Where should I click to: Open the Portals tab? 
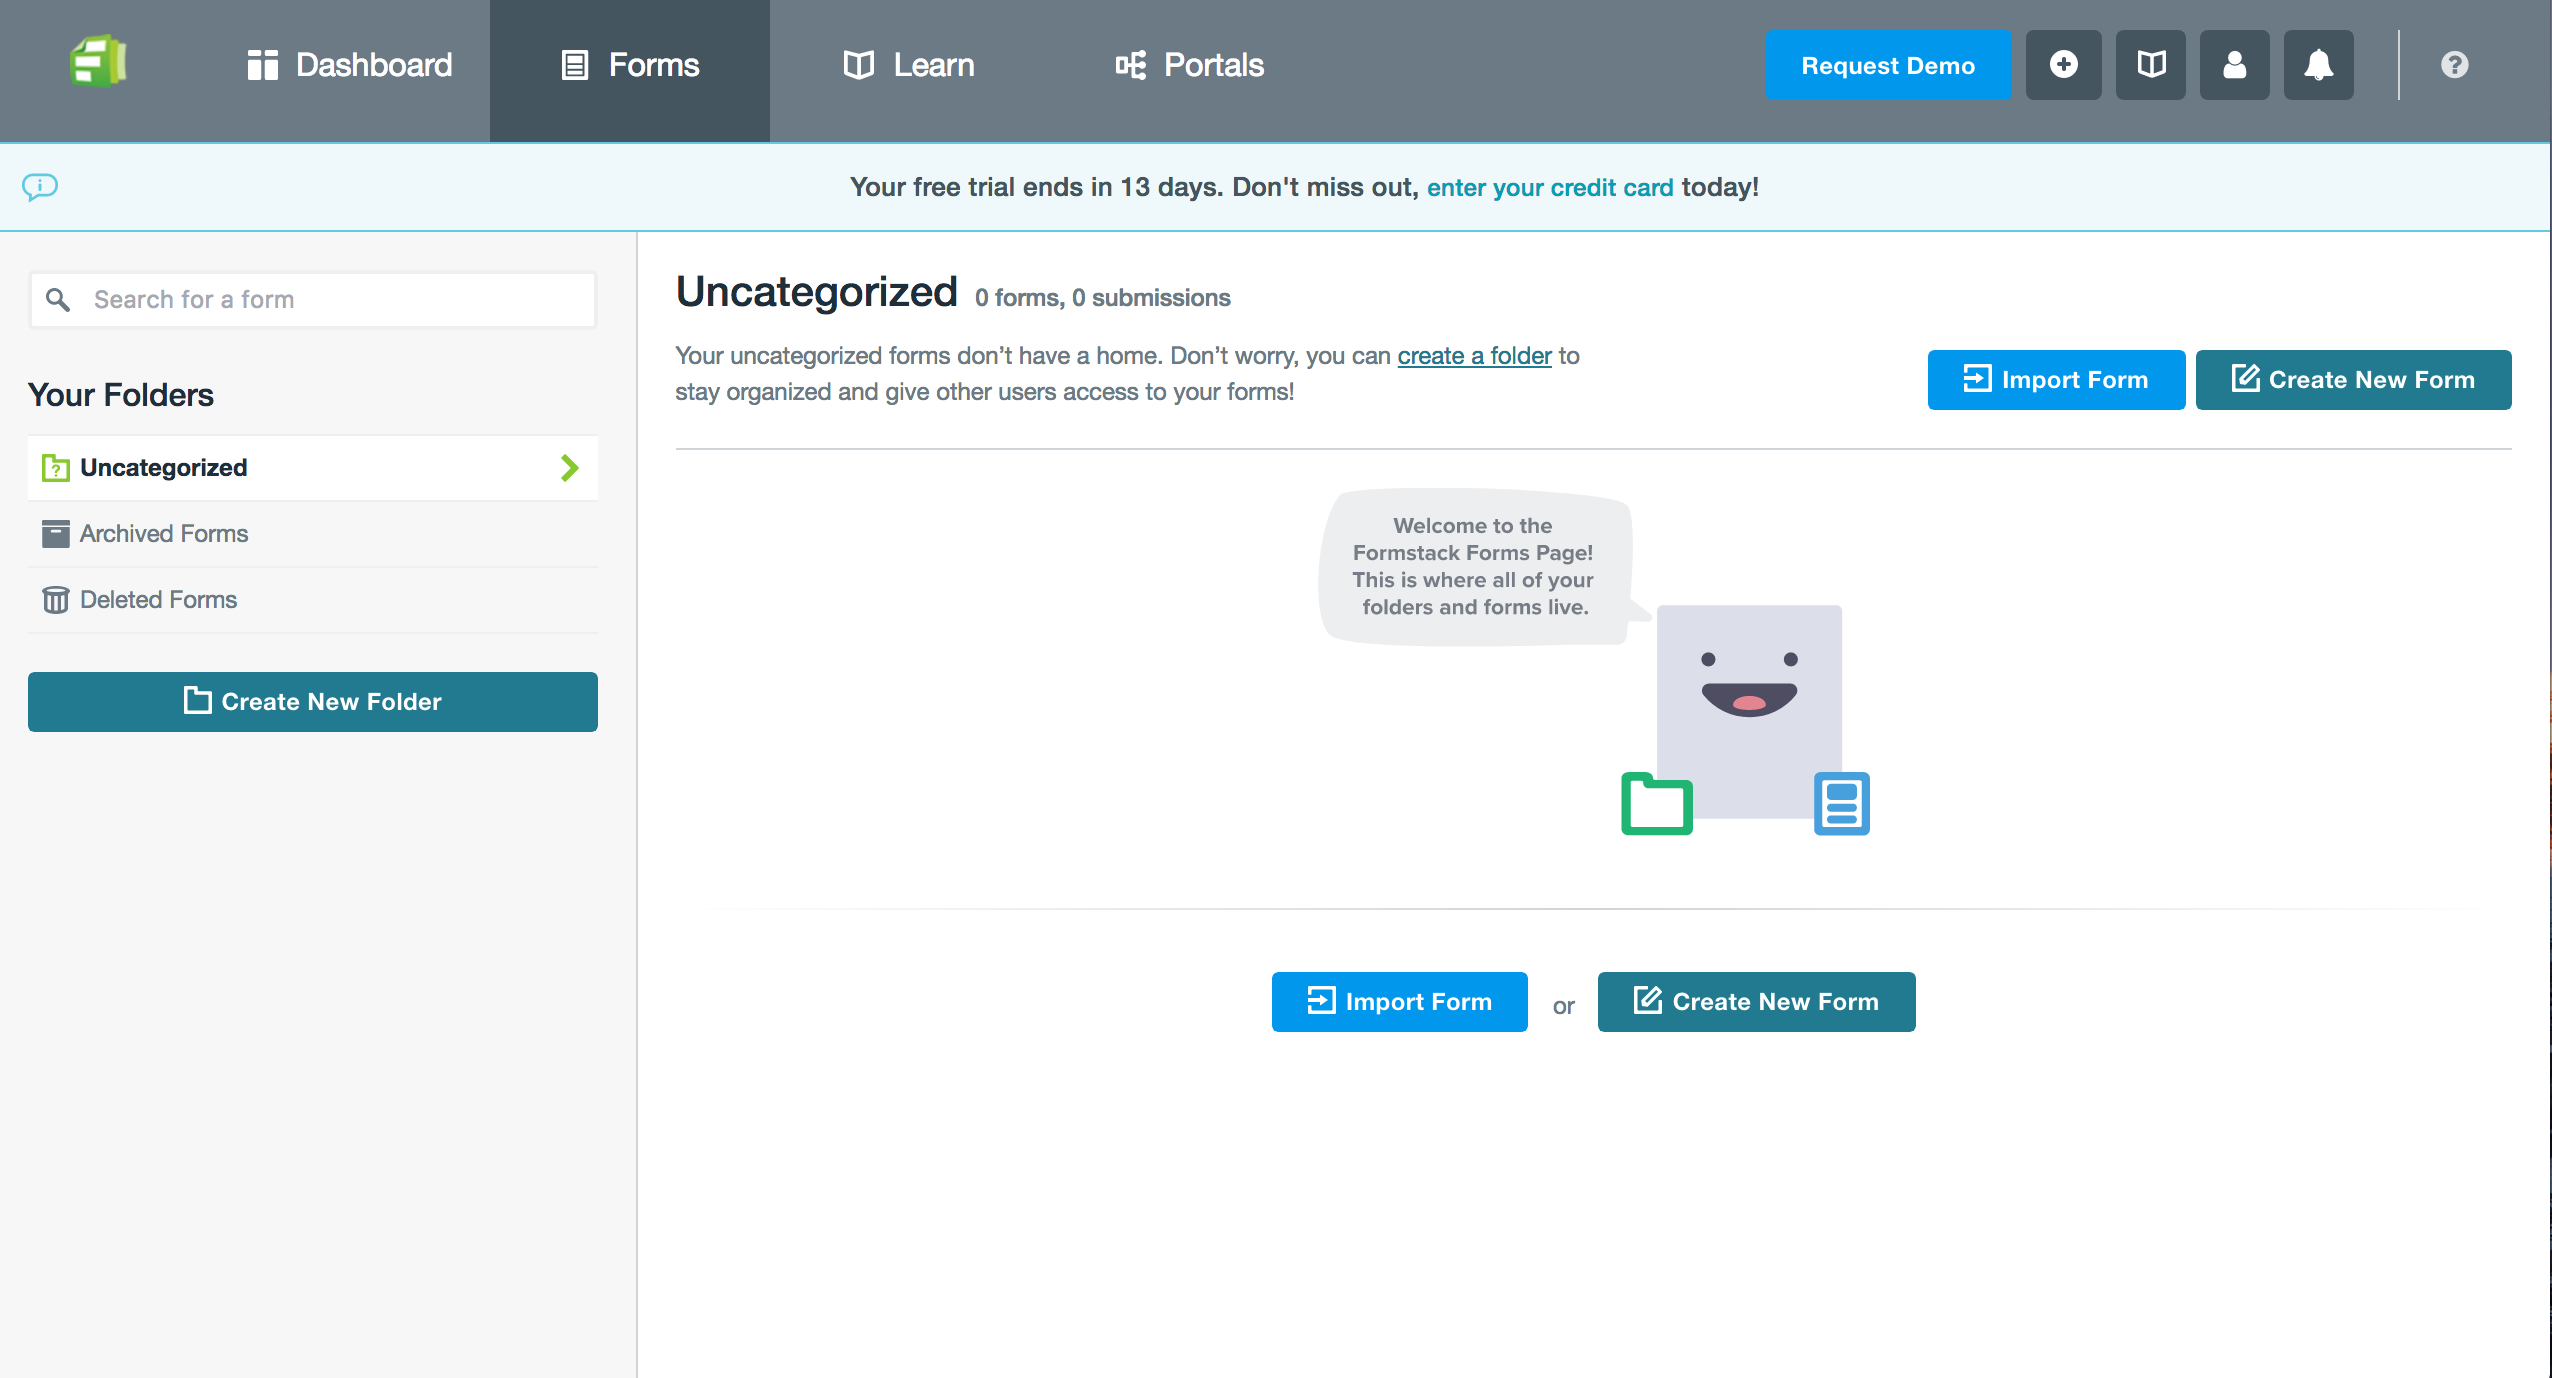tap(1190, 66)
